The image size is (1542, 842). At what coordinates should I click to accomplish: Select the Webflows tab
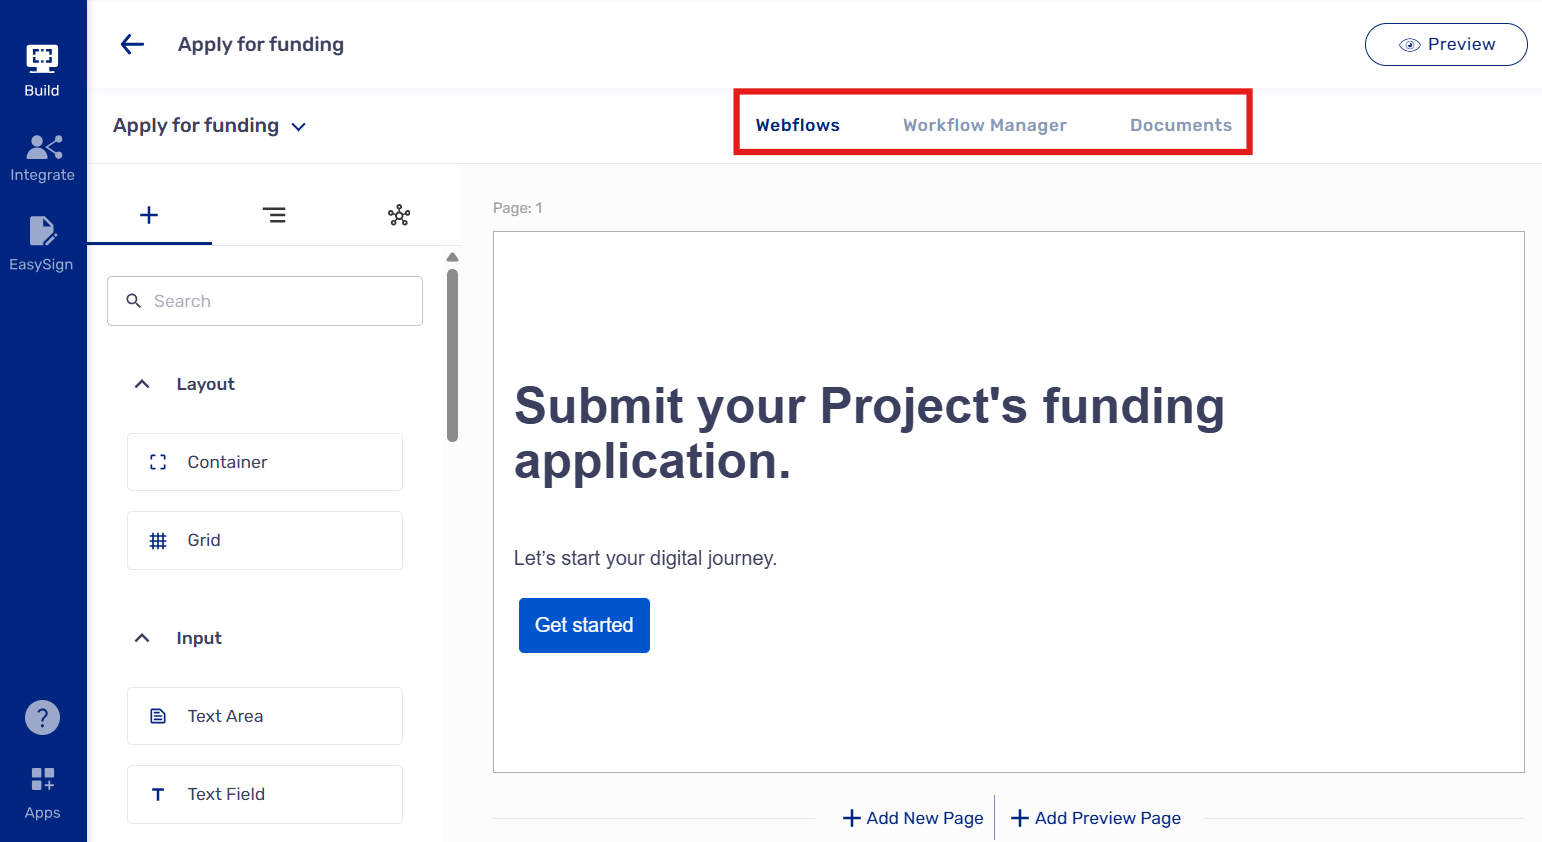[797, 125]
